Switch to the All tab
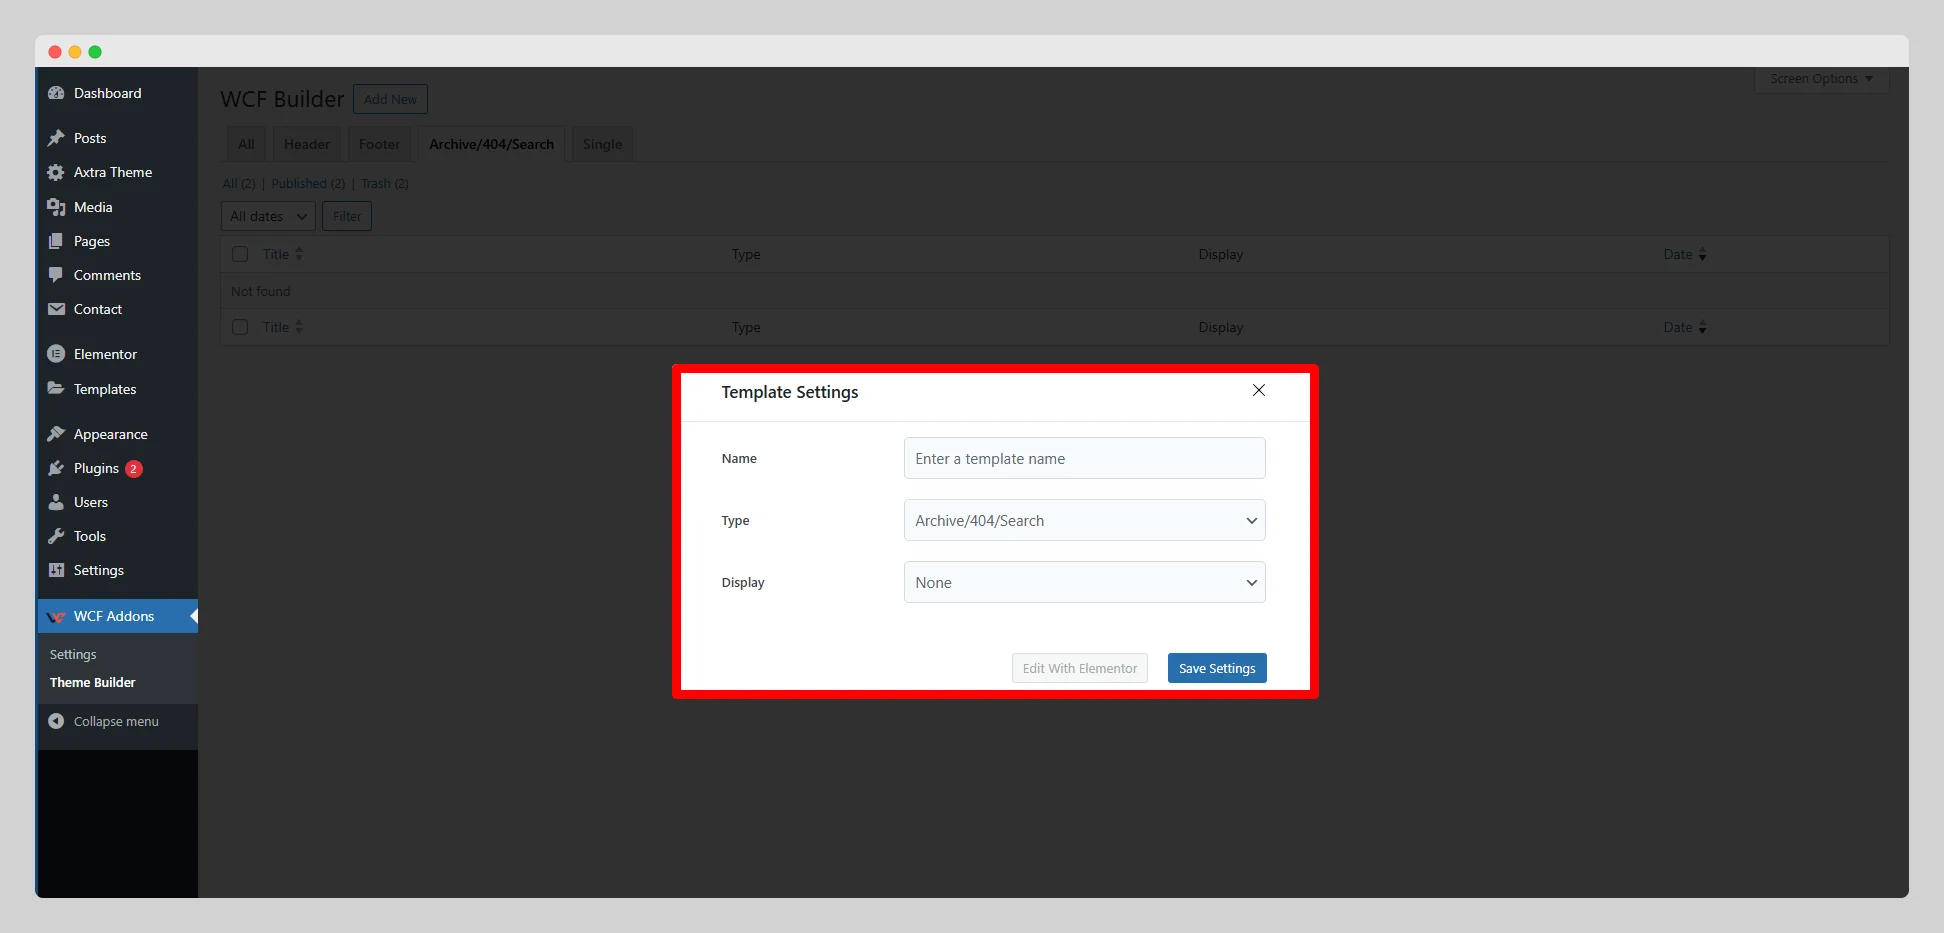Screen dimensions: 1944x933 click(246, 144)
